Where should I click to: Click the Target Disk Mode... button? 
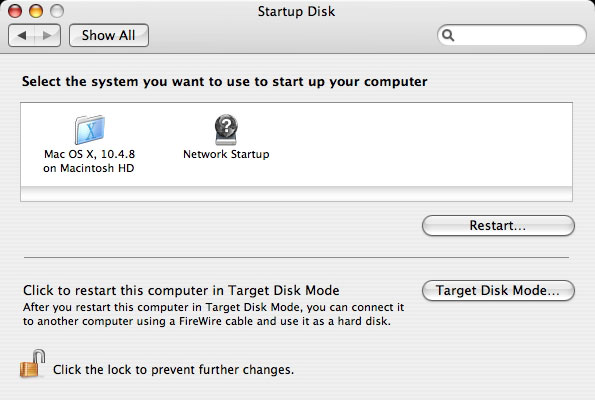498,291
